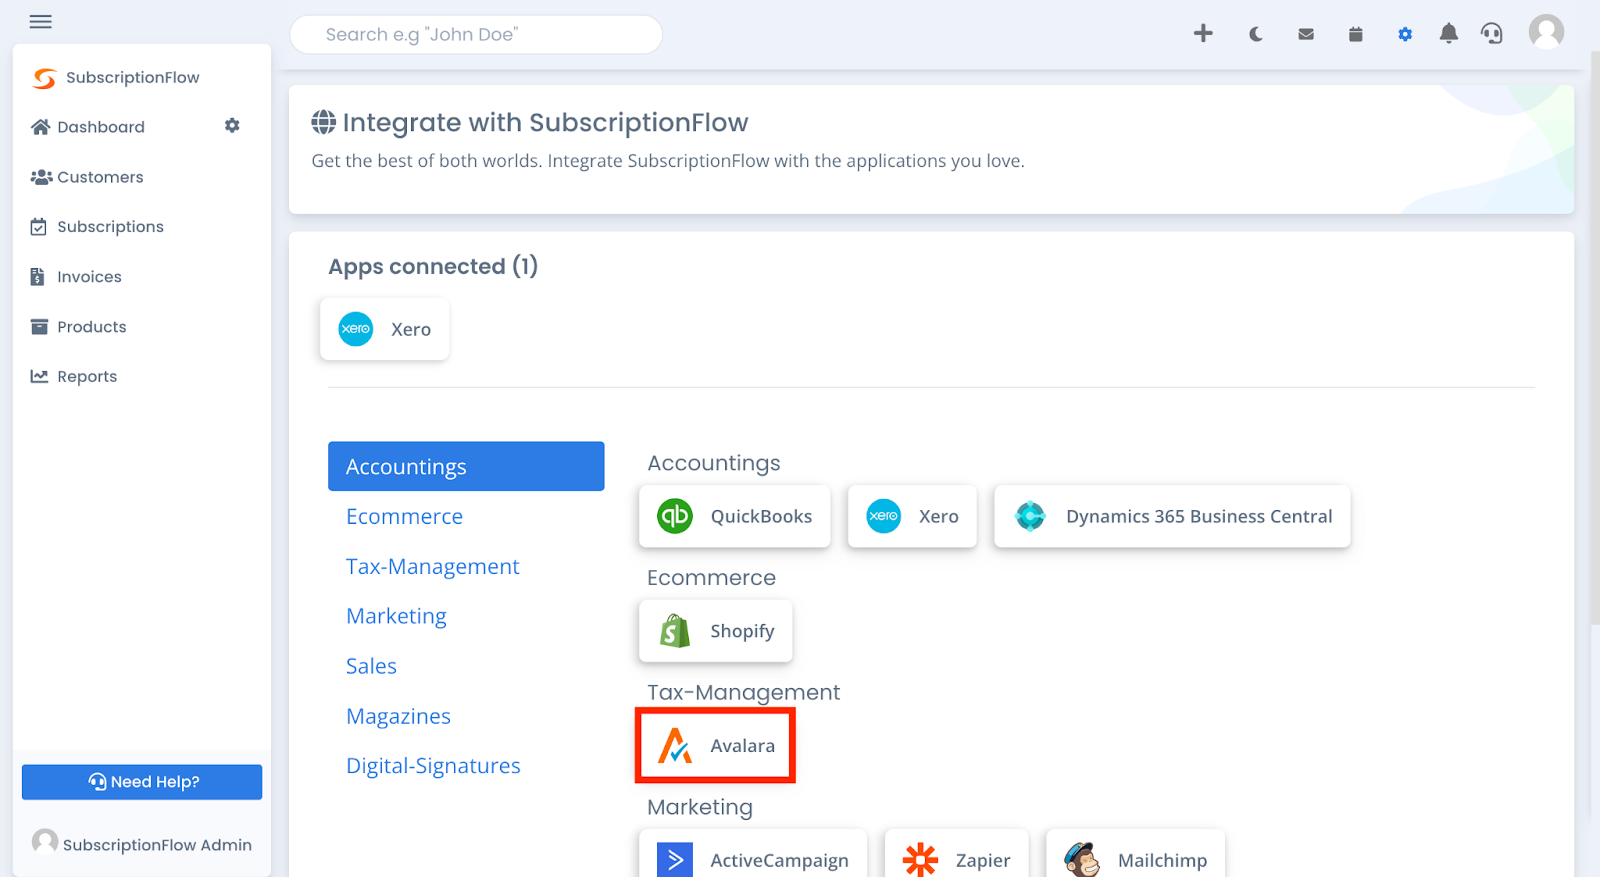Screen dimensions: 1600x877
Task: Open Products in sidebar
Action: (78, 327)
